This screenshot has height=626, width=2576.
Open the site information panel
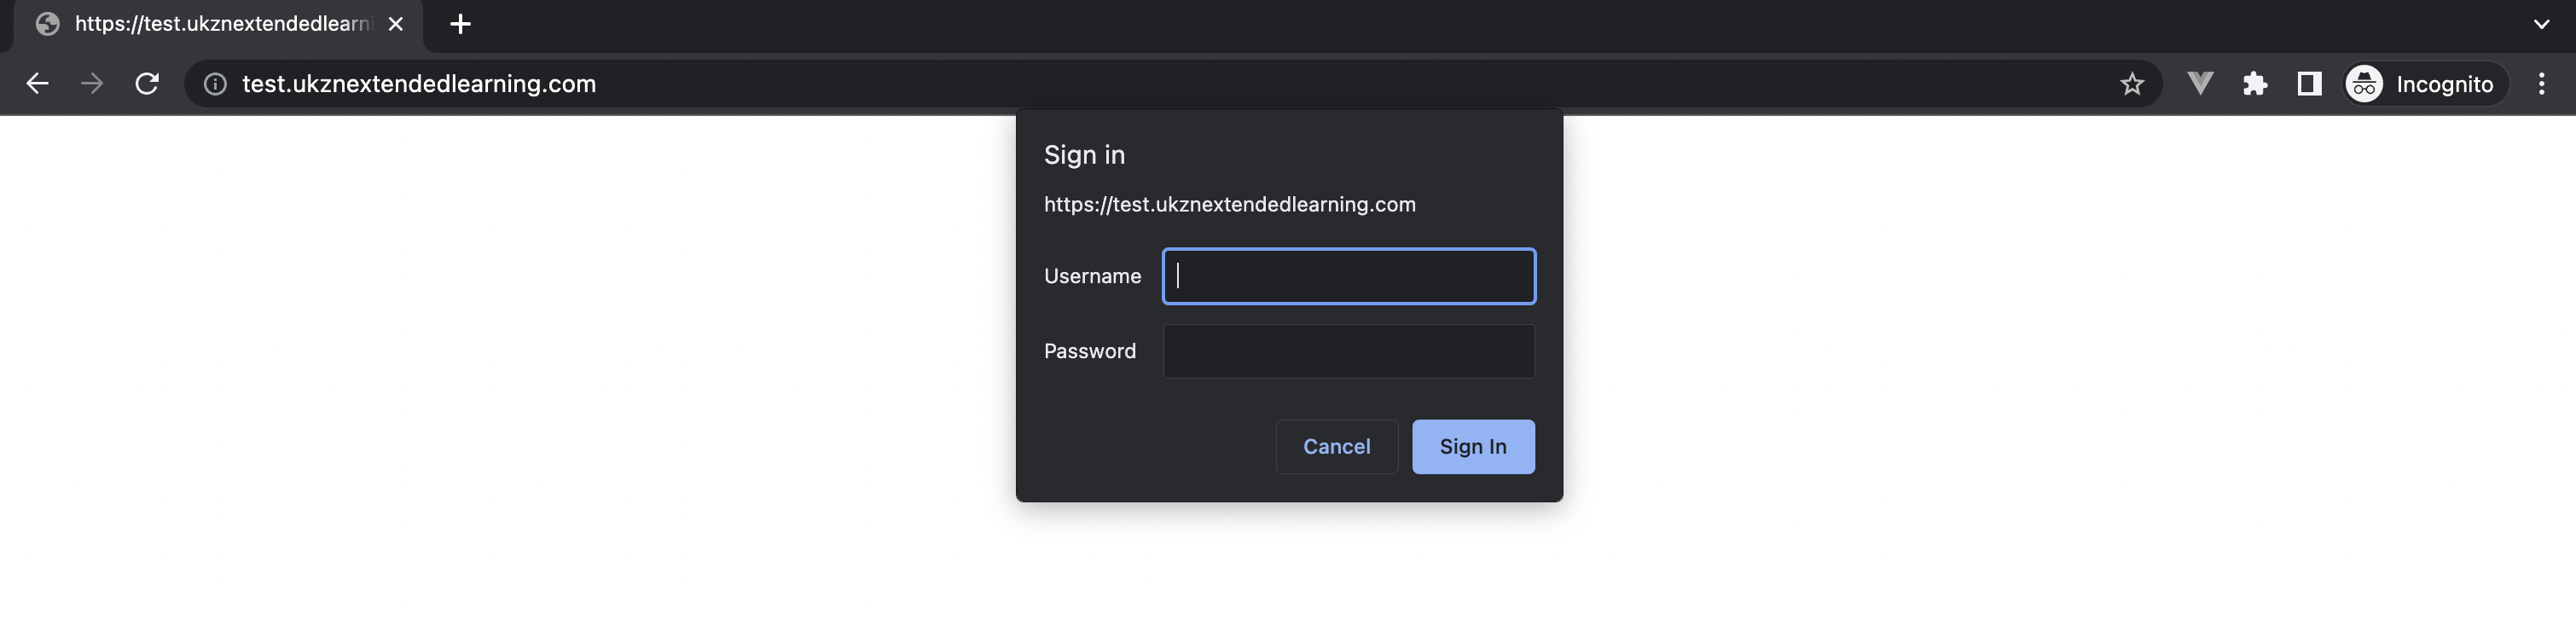[215, 84]
